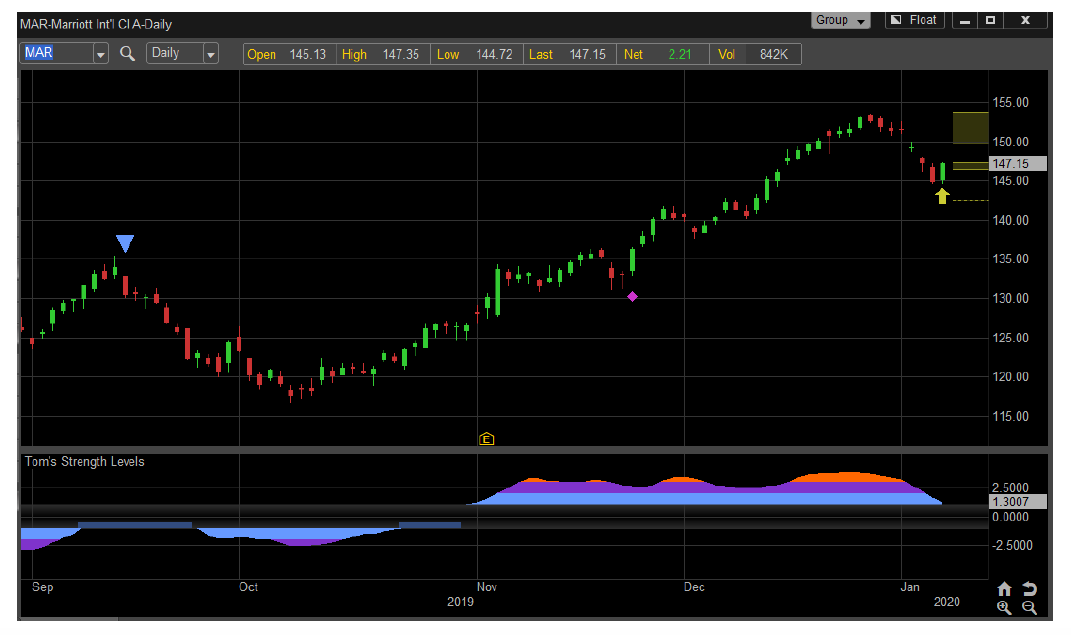The height and width of the screenshot is (635, 1071).
Task: Click the symbol search magnifier icon
Action: pyautogui.click(x=127, y=53)
